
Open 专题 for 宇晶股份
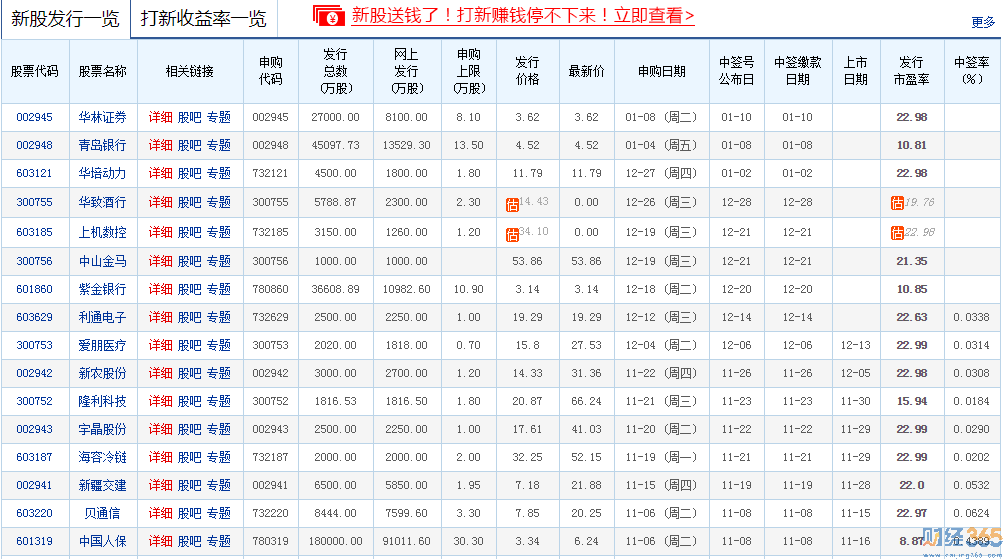coord(219,429)
